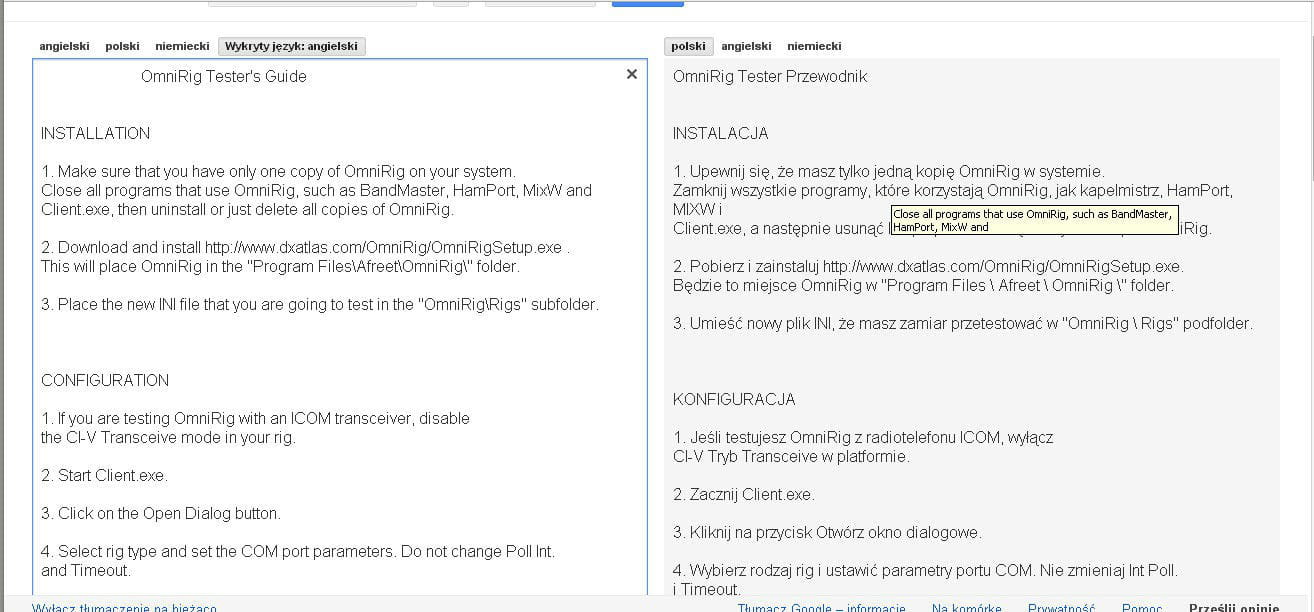Click the translated line 'Będzie to miejsce OmniRig...'
The image size is (1314, 612).
pos(923,286)
